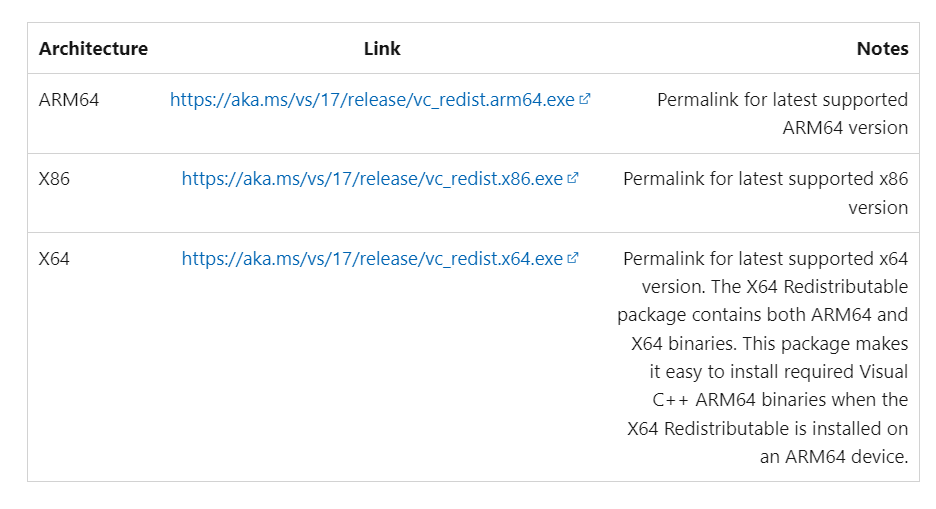Select the X86 architecture cell

54,179
